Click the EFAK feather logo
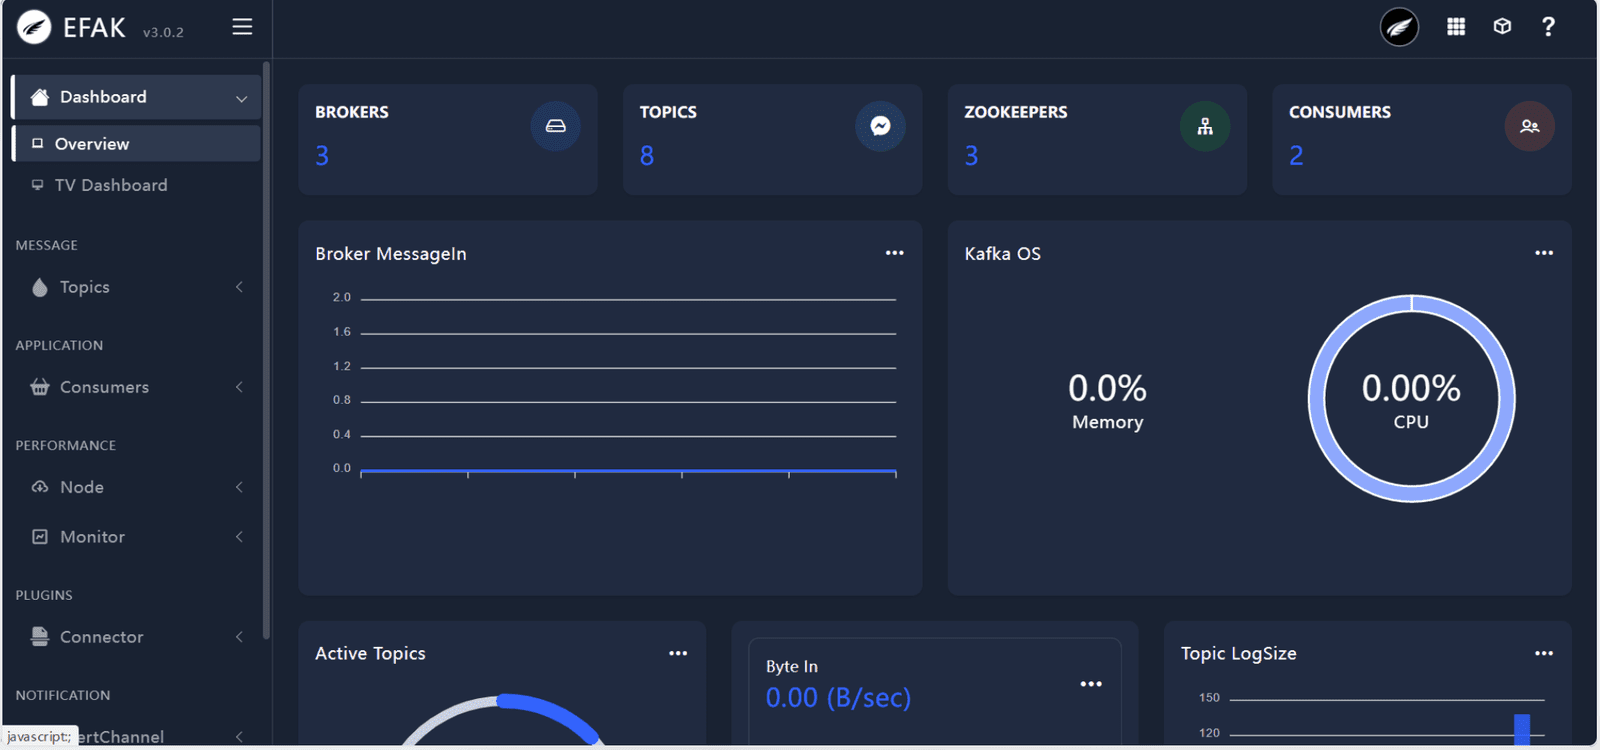The image size is (1600, 750). click(x=34, y=27)
